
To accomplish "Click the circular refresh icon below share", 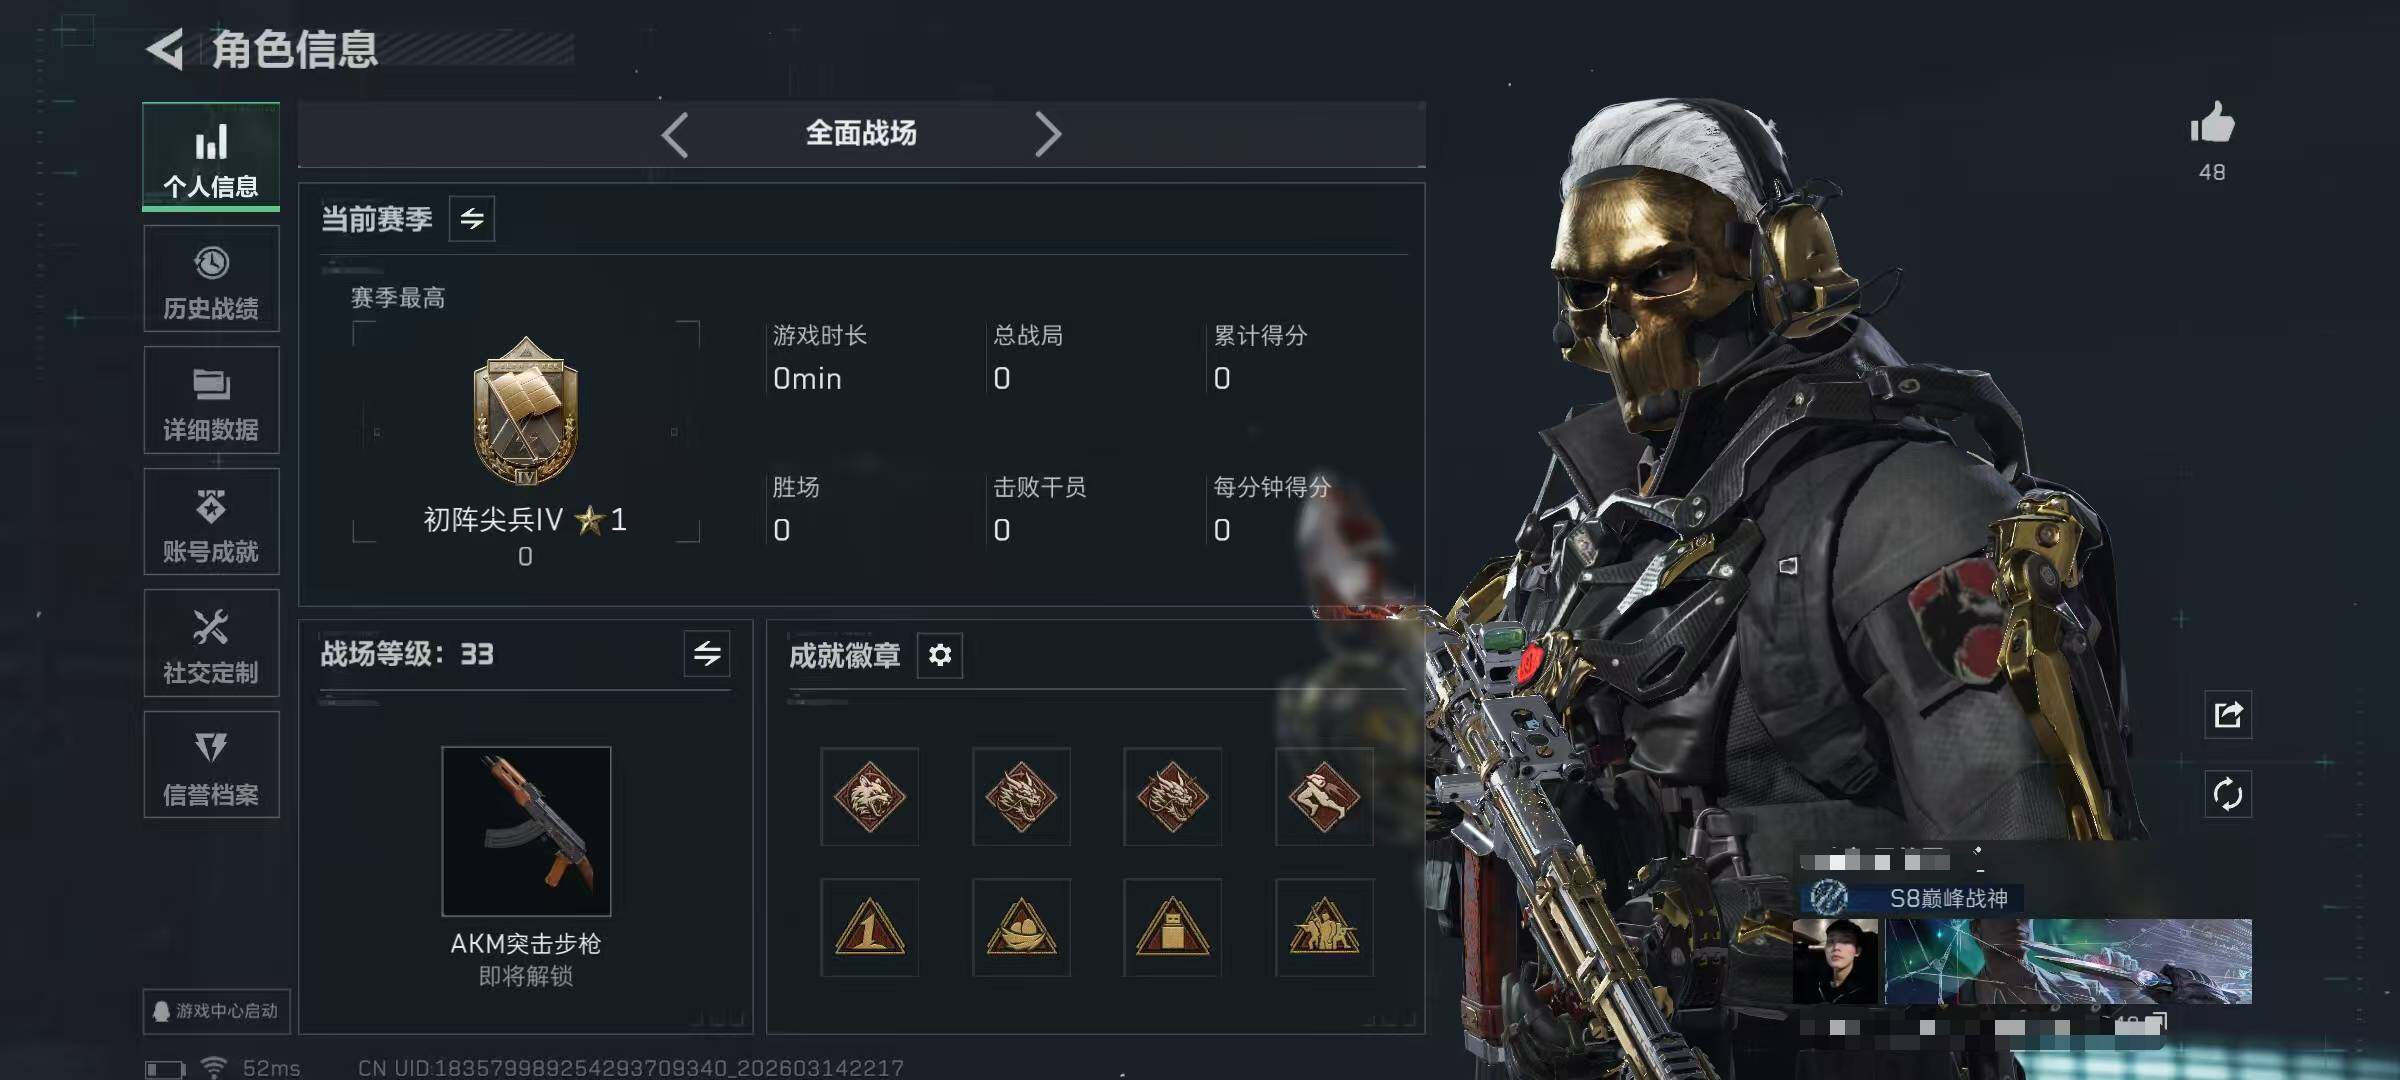I will tap(2228, 795).
